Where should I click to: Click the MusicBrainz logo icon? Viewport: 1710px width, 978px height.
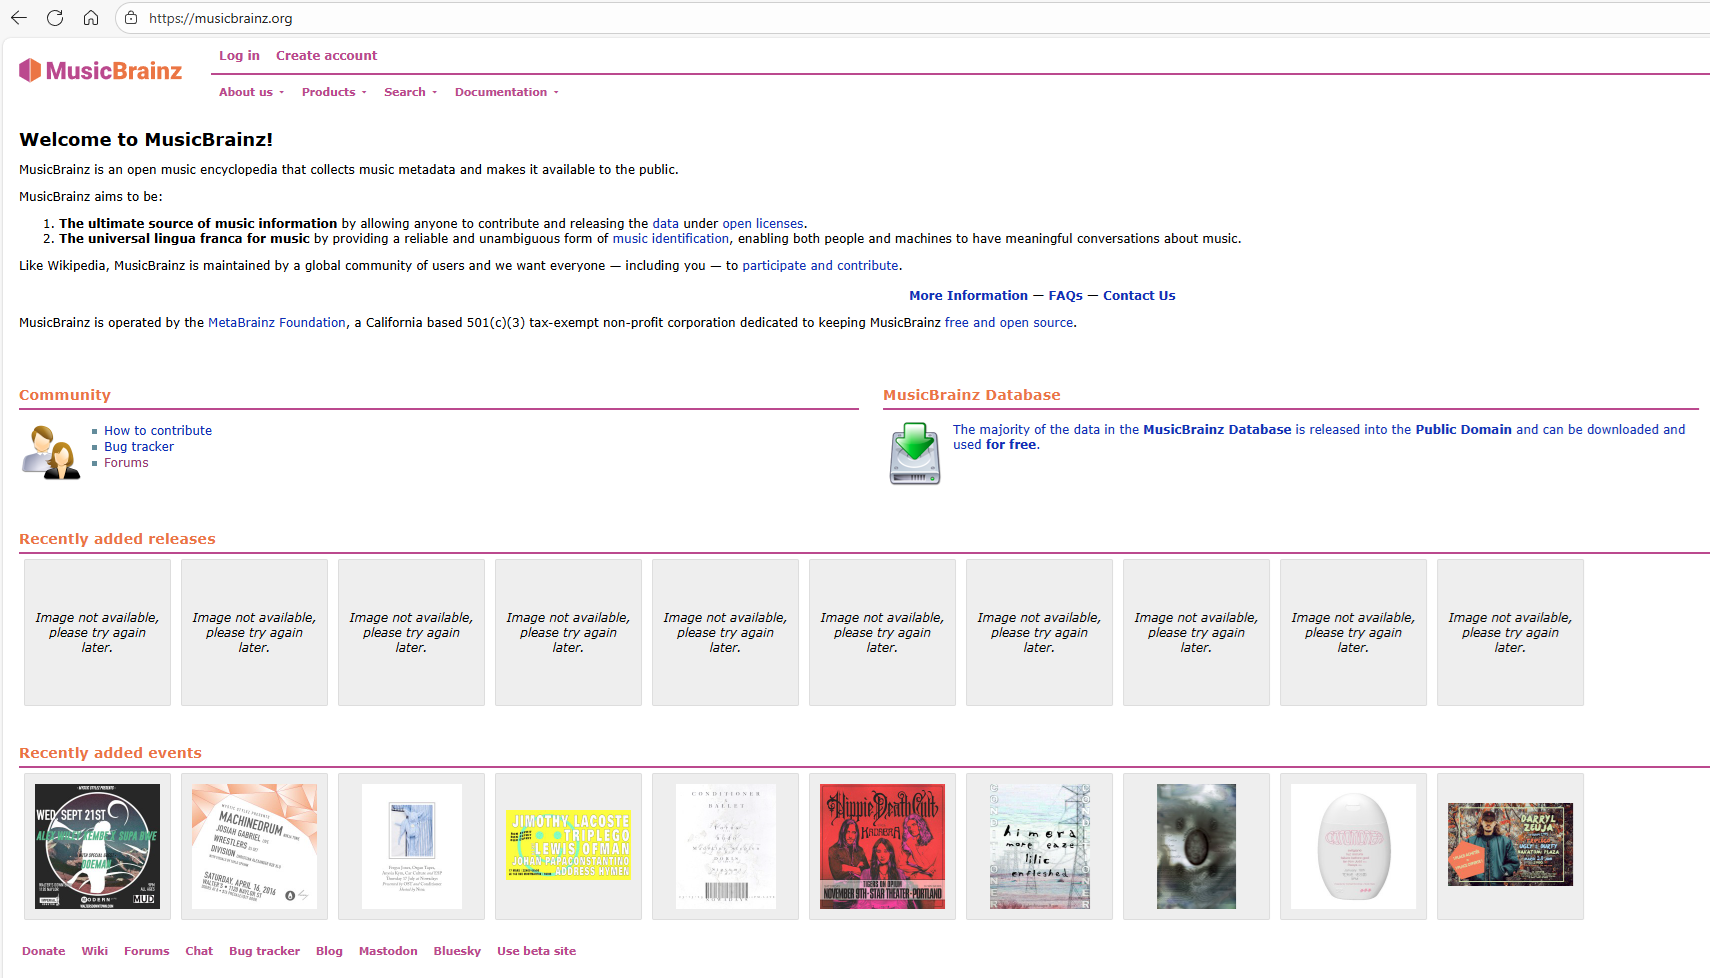pyautogui.click(x=31, y=70)
